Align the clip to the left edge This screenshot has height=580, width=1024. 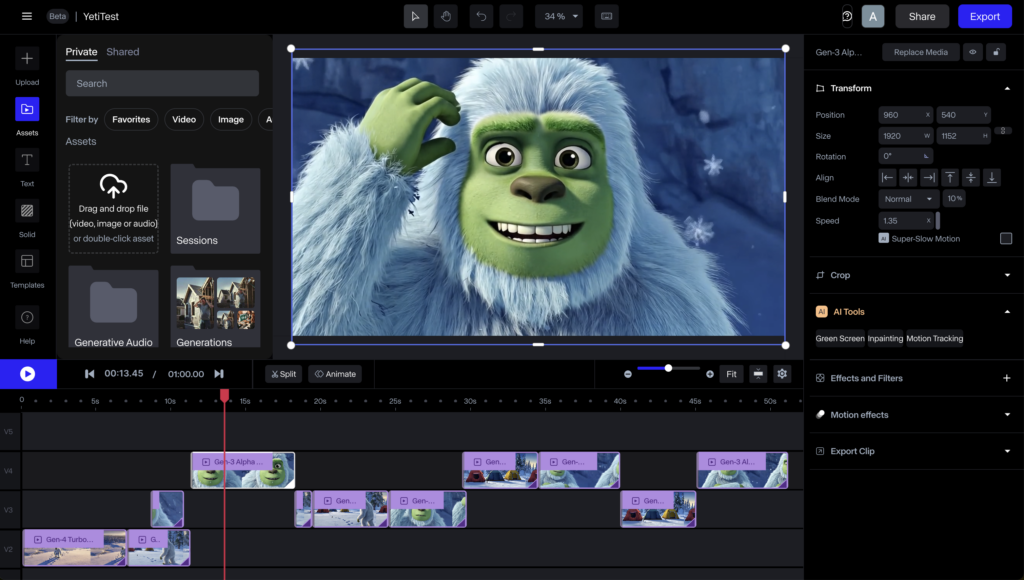[887, 178]
